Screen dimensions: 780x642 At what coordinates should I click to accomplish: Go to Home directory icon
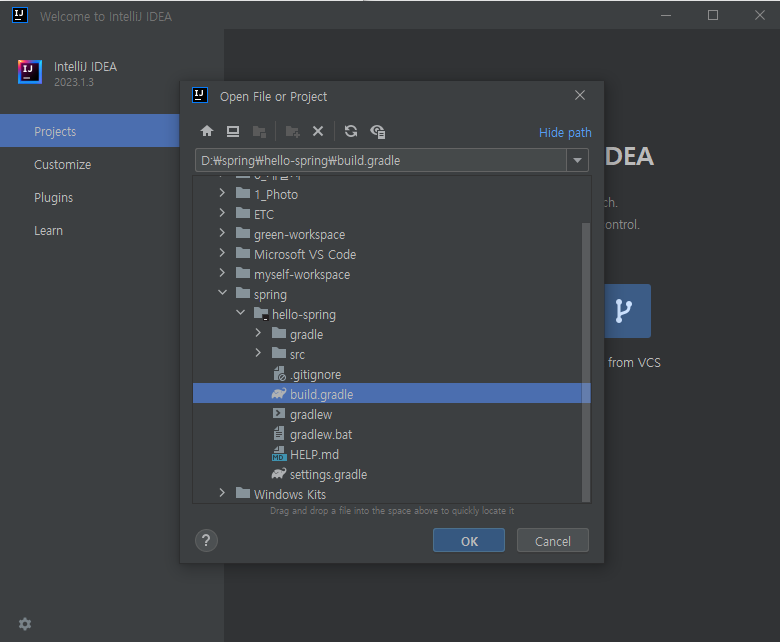[207, 131]
